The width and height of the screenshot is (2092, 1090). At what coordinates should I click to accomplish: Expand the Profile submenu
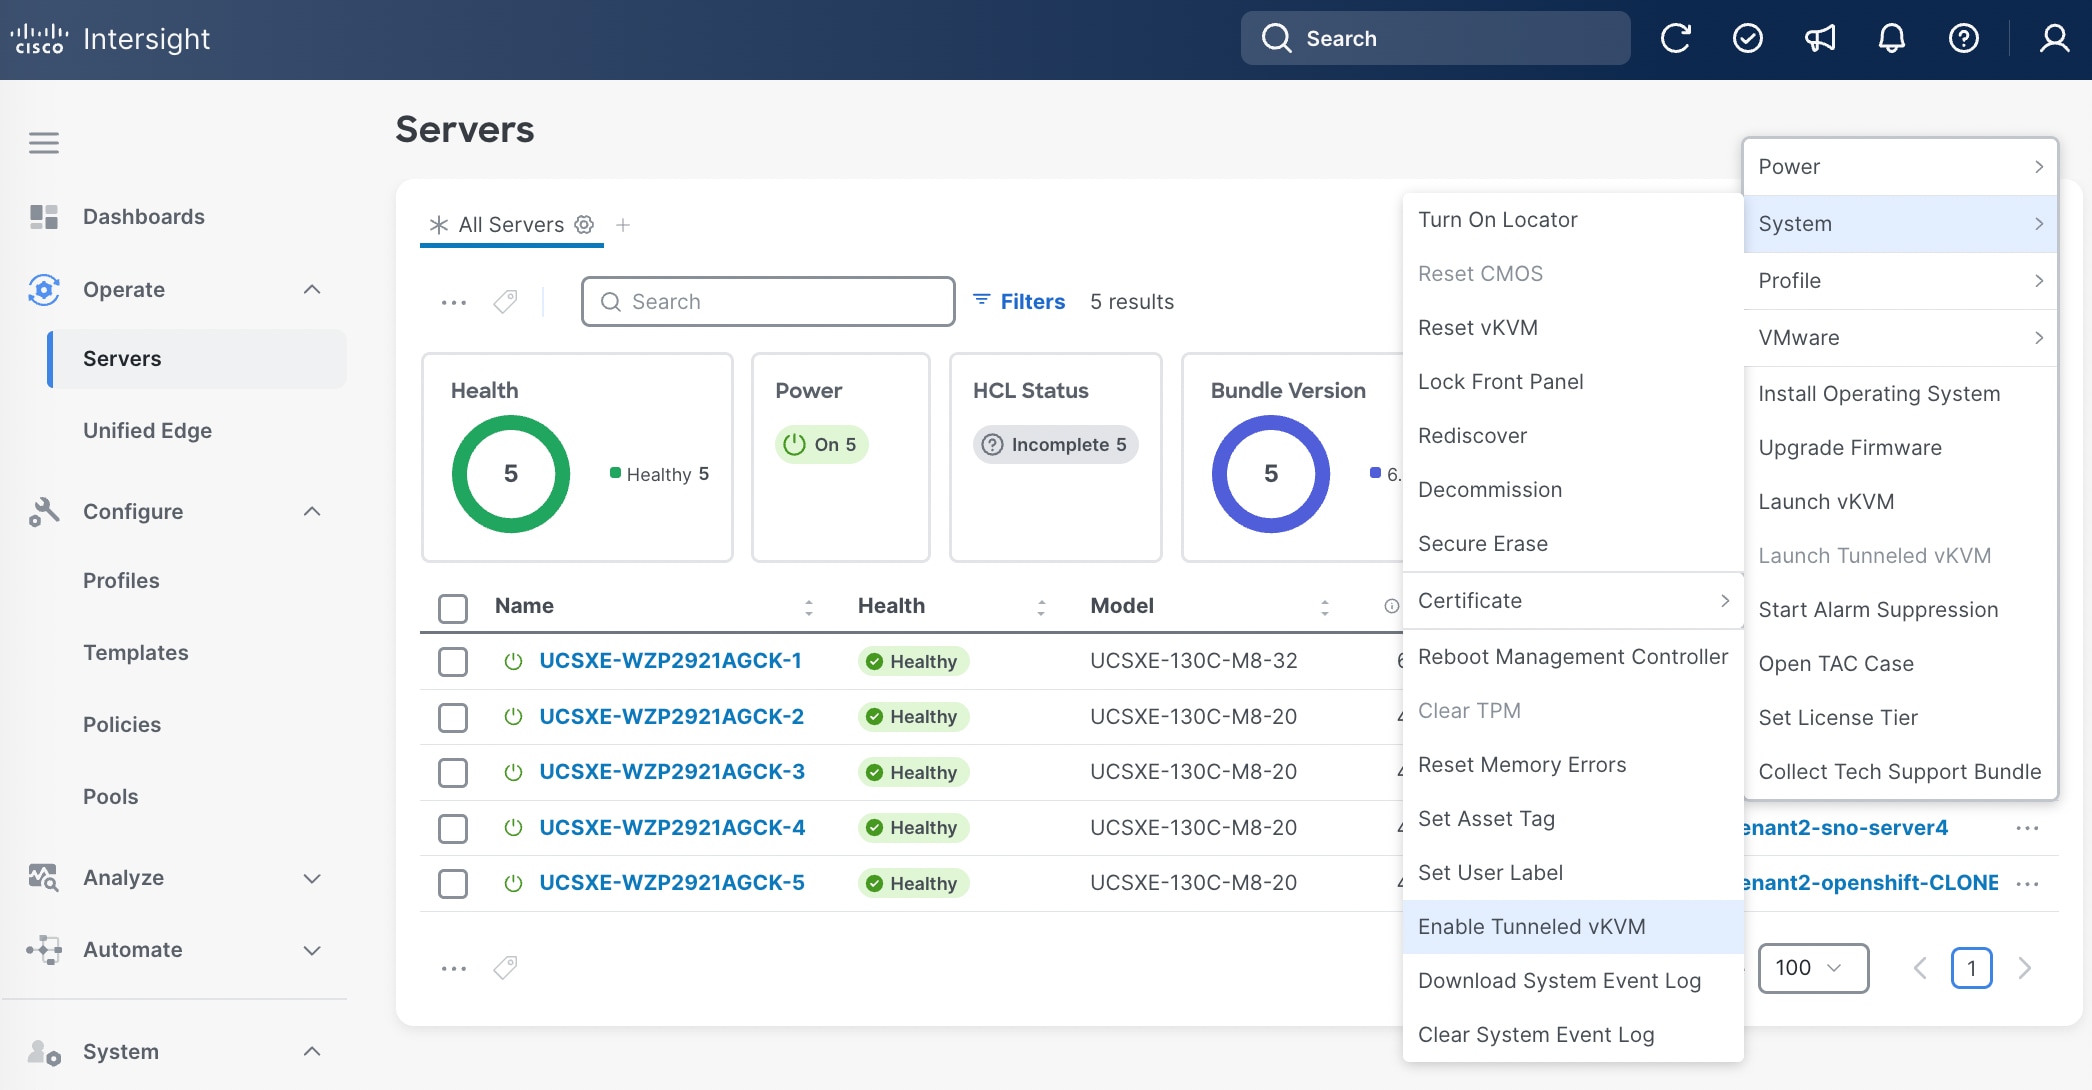coord(1900,281)
